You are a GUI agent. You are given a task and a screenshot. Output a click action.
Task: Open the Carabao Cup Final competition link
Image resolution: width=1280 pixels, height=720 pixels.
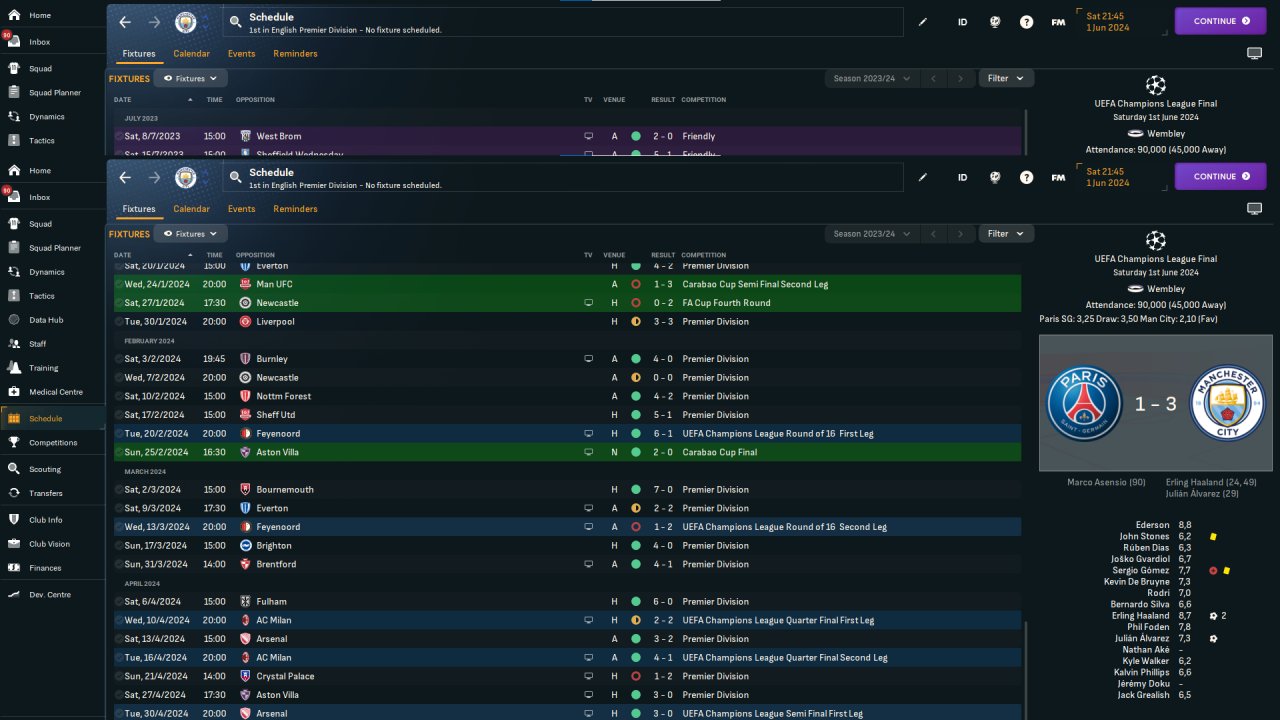coord(722,452)
